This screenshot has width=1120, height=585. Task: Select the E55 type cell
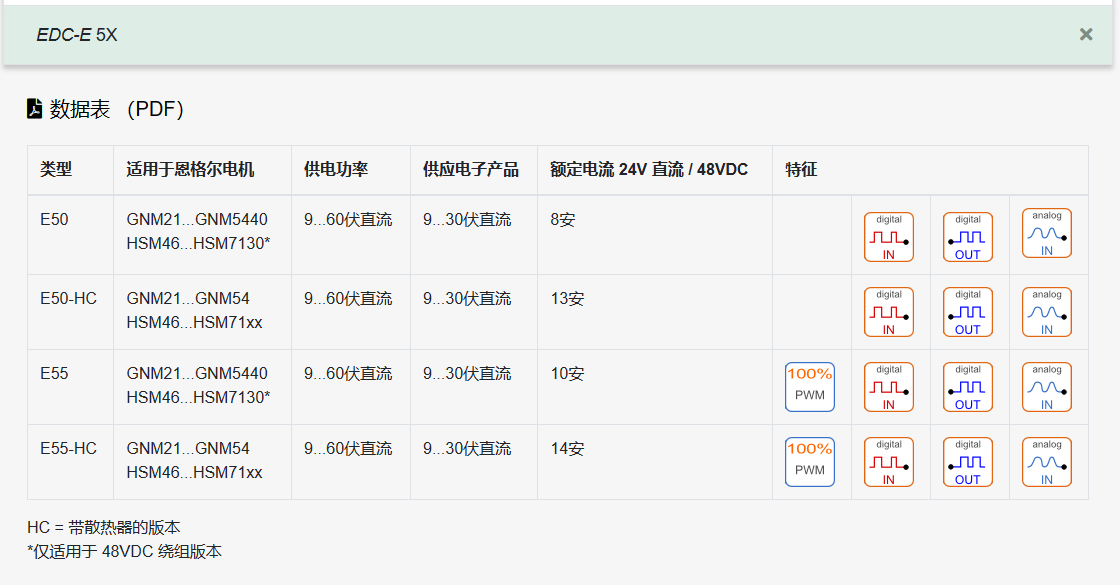coord(54,374)
